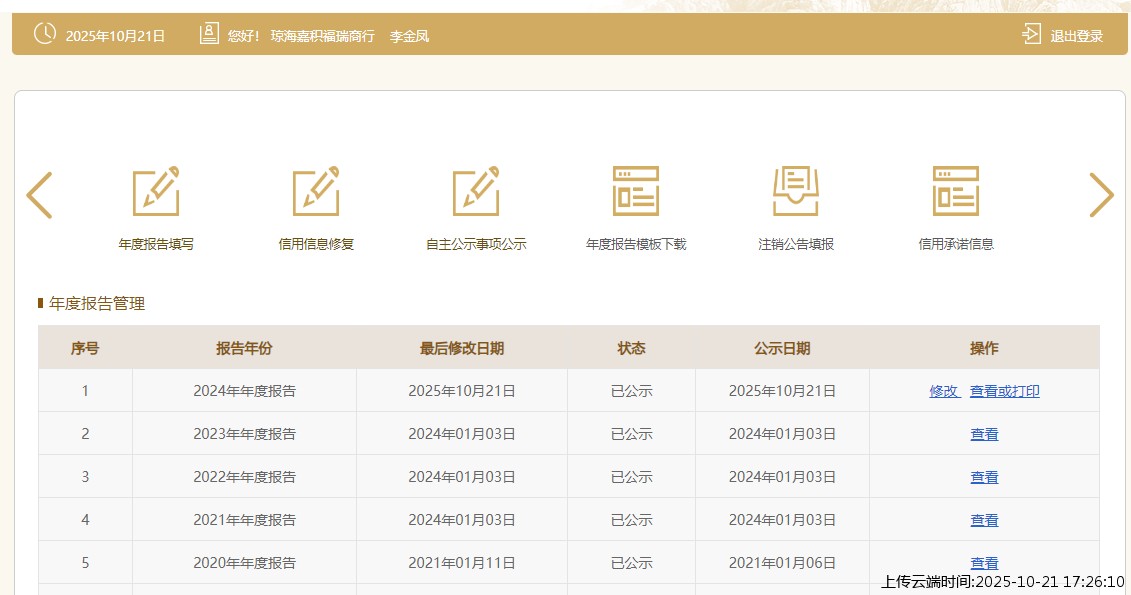
Task: Select the 自主公示事项公示 icon
Action: [x=476, y=191]
